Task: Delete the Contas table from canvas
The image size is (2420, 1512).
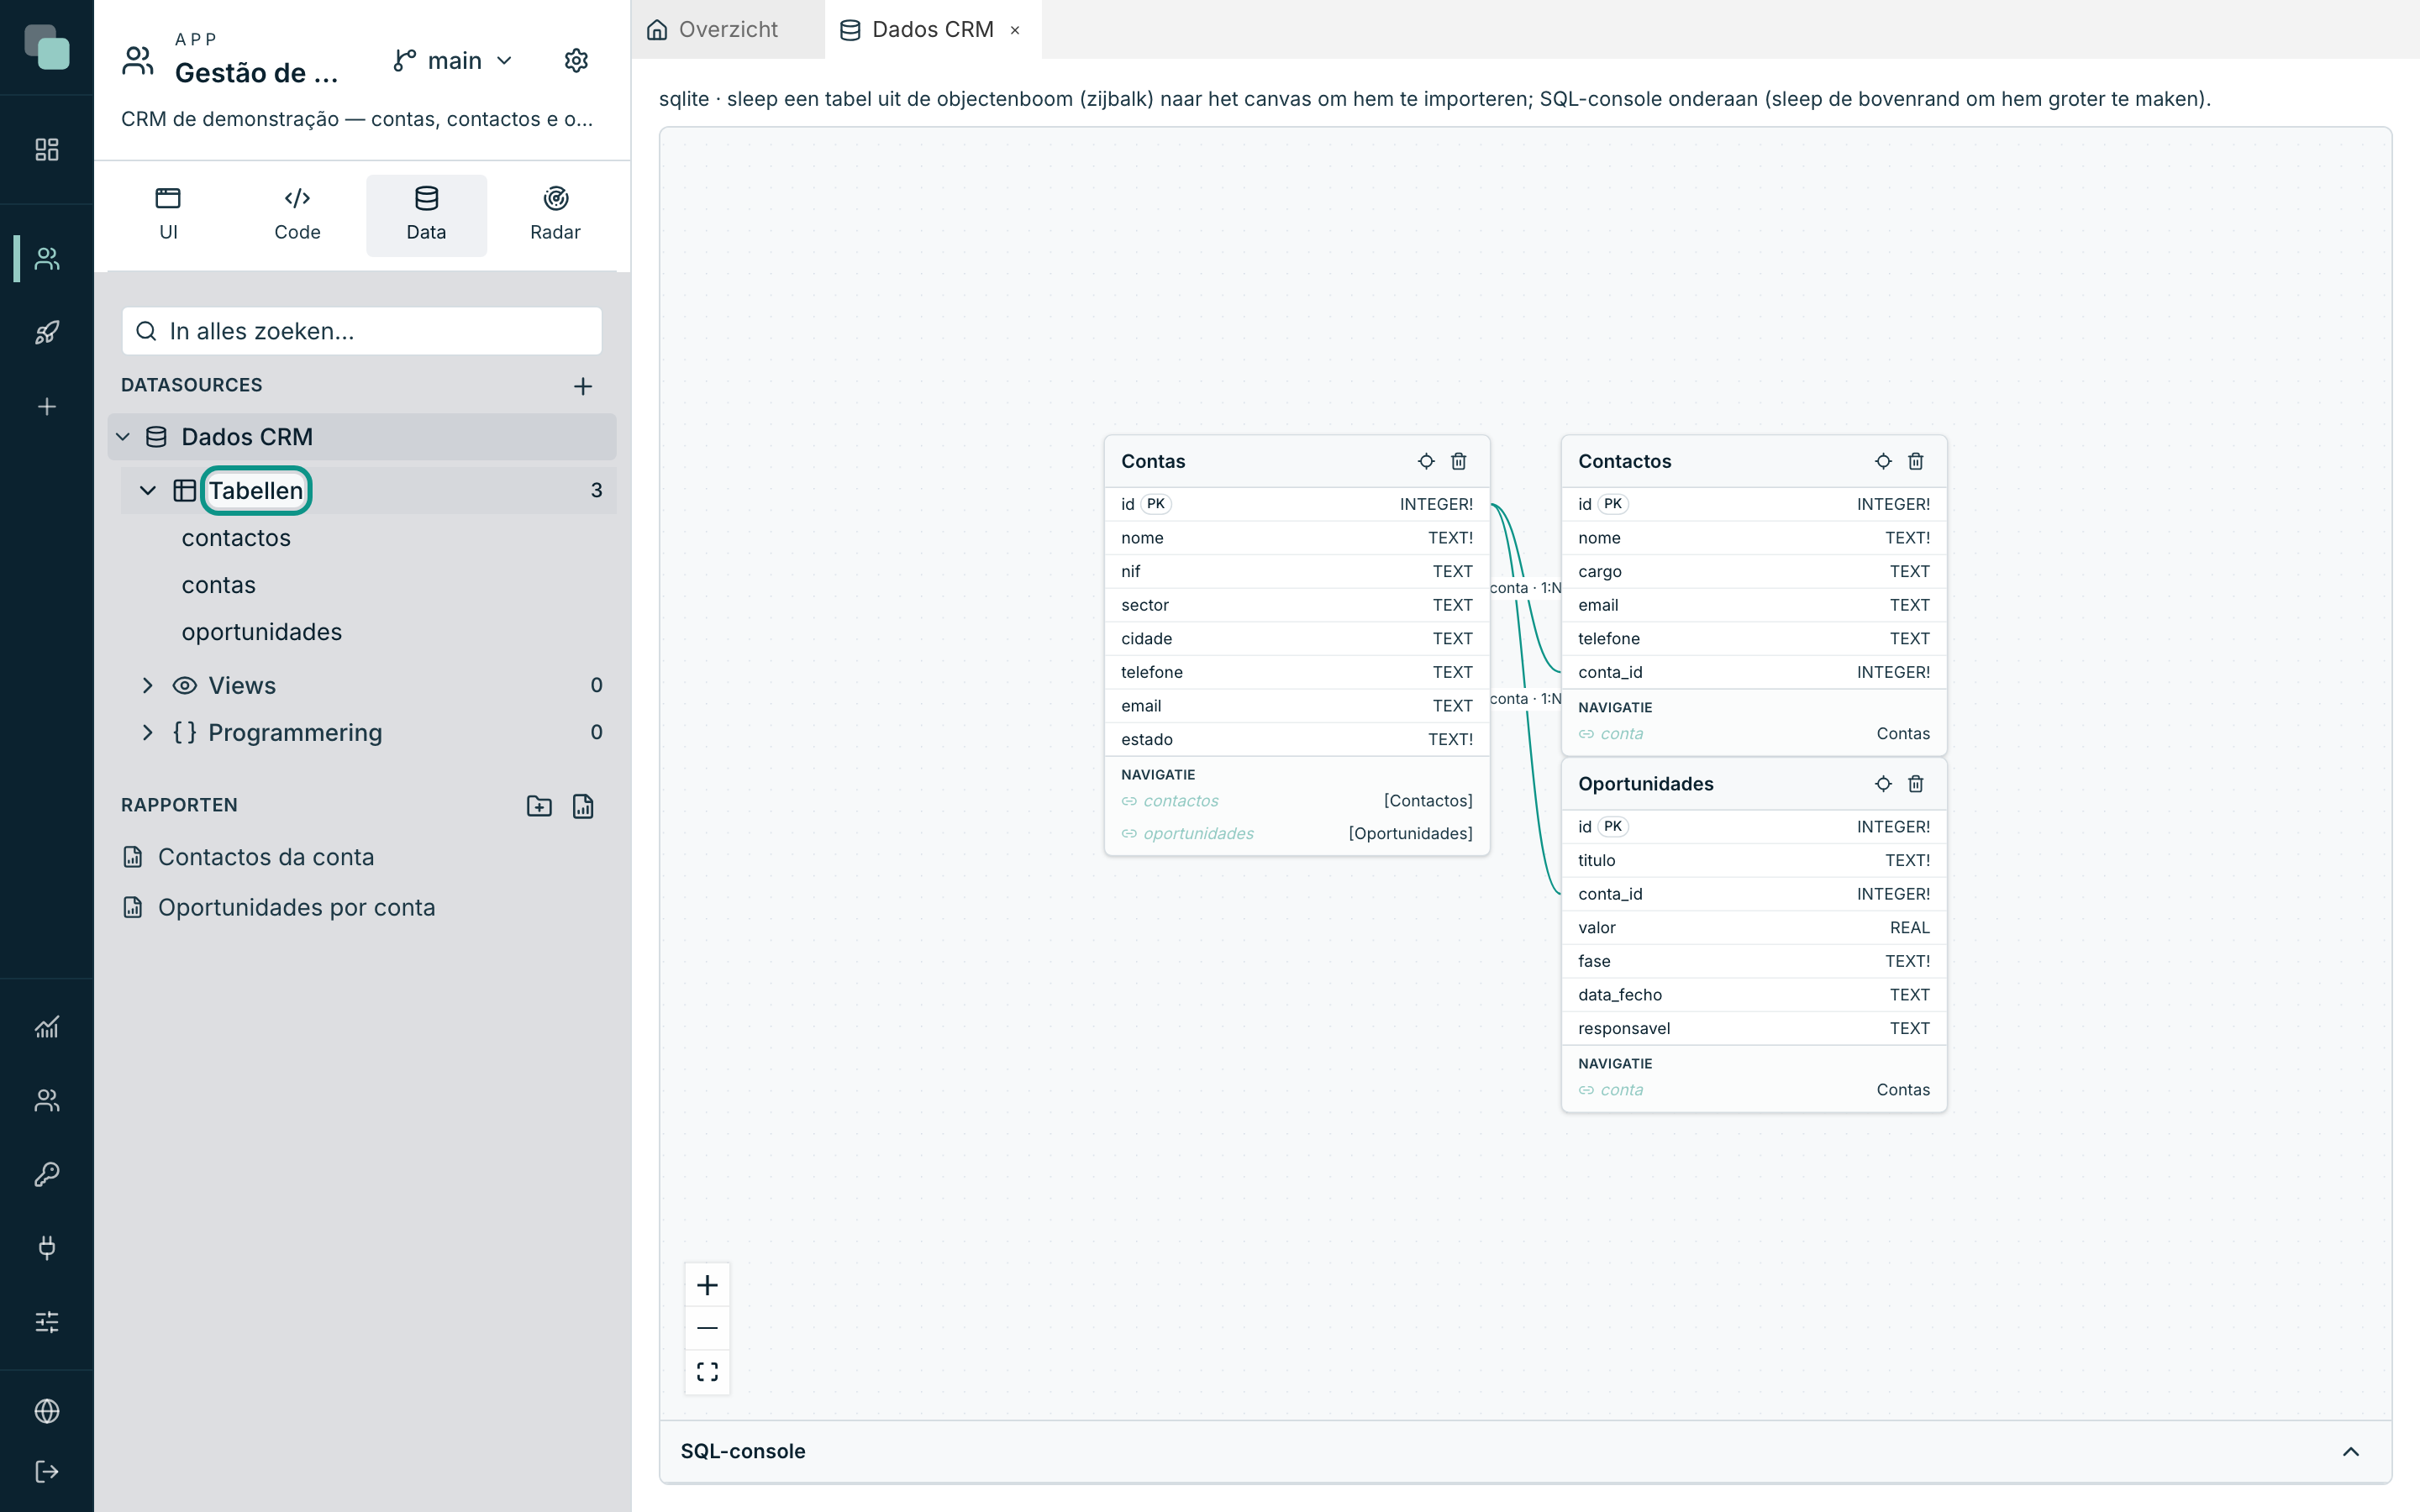Action: click(1459, 461)
